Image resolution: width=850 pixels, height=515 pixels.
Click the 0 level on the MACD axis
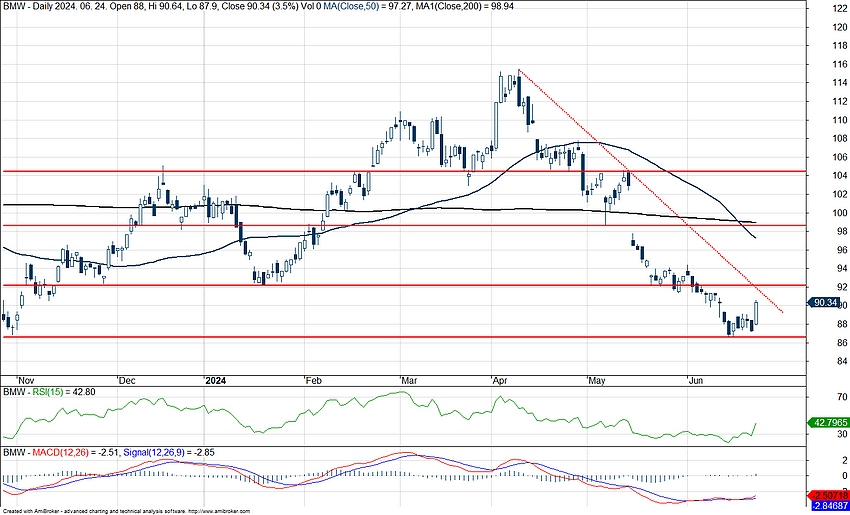845,475
